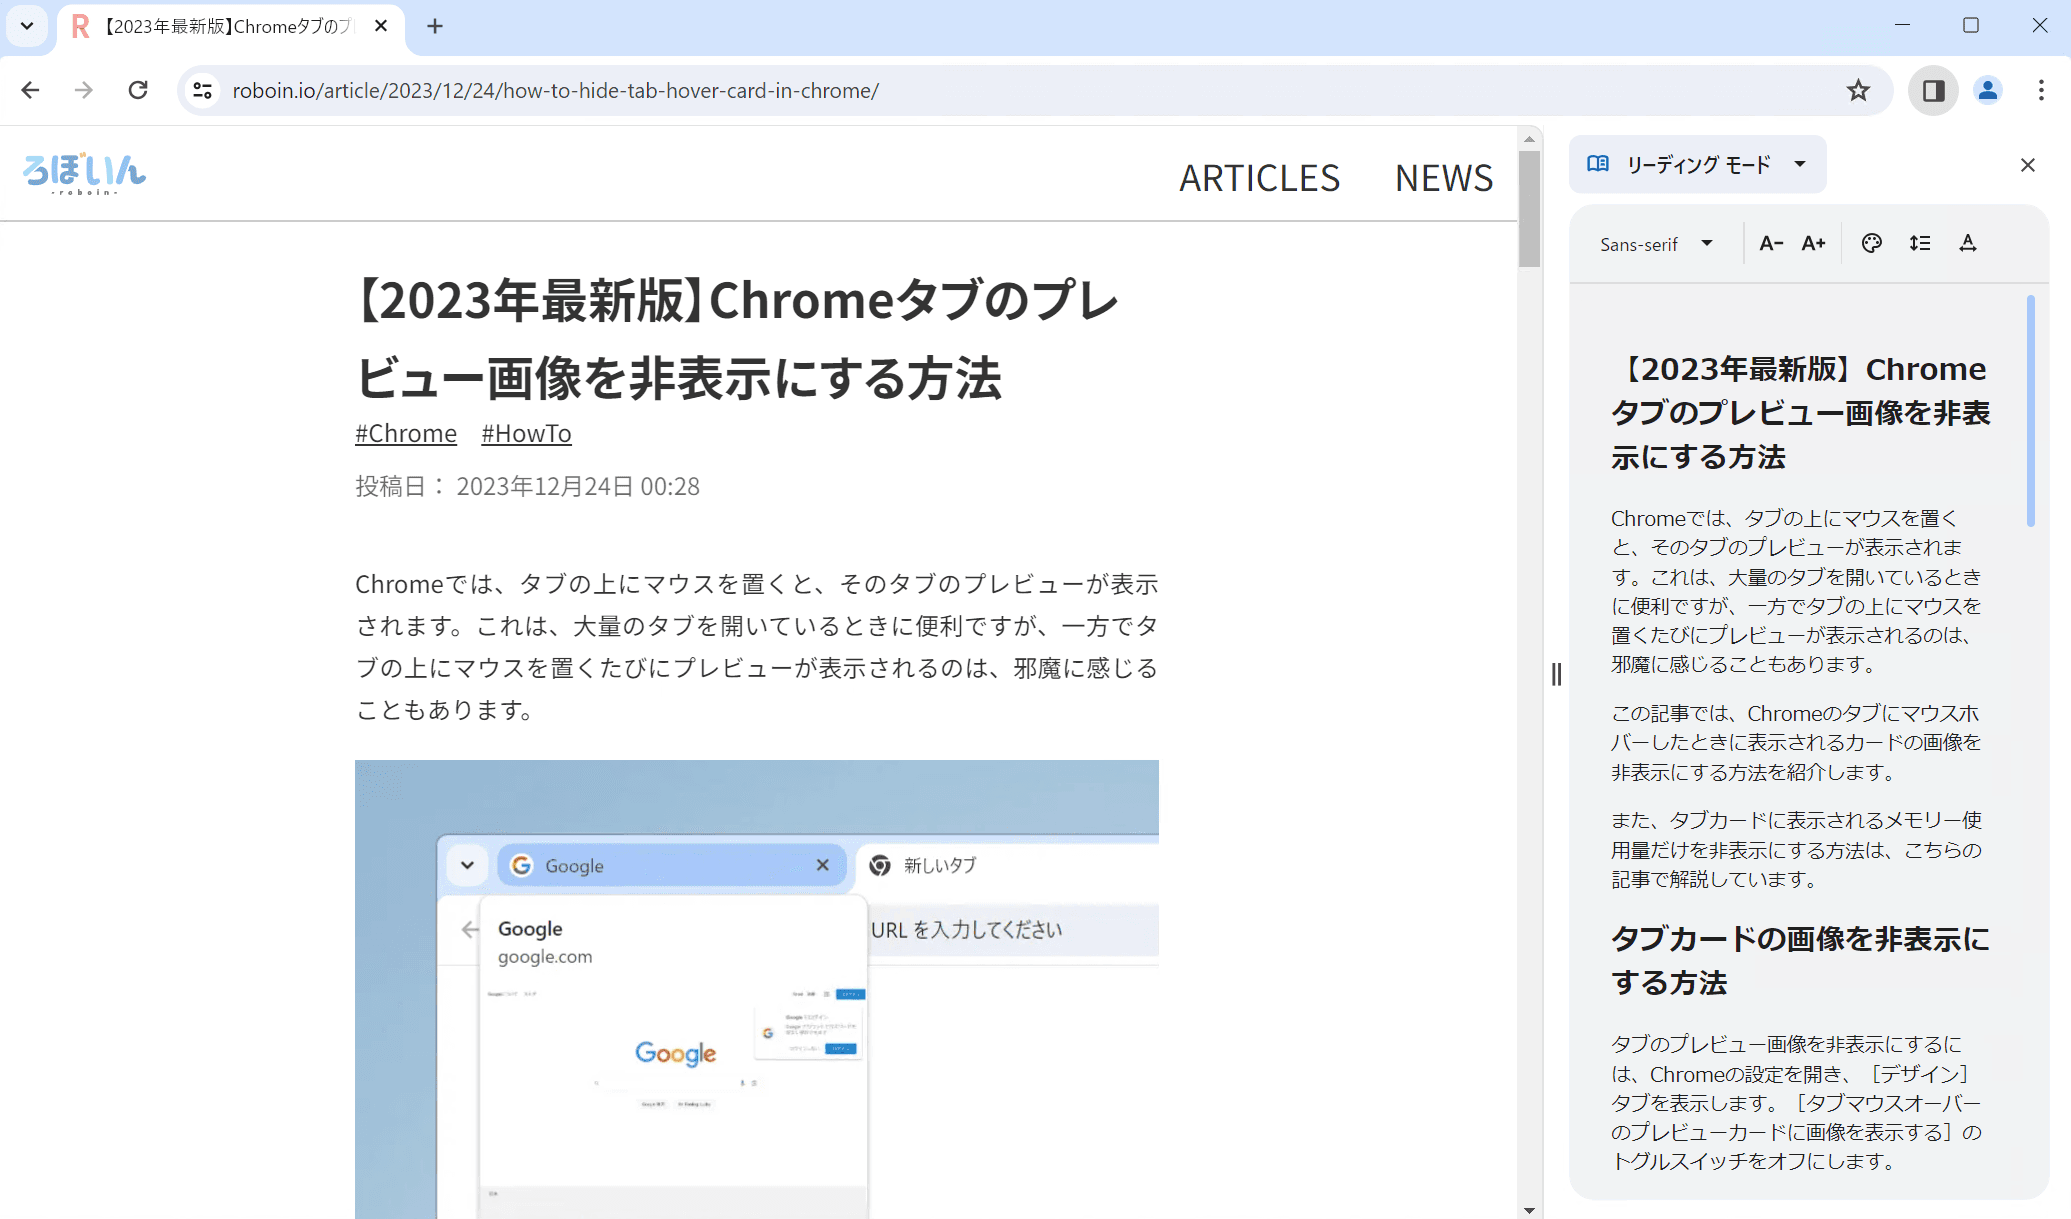
Task: Bookmark this page with star icon
Action: pyautogui.click(x=1858, y=91)
